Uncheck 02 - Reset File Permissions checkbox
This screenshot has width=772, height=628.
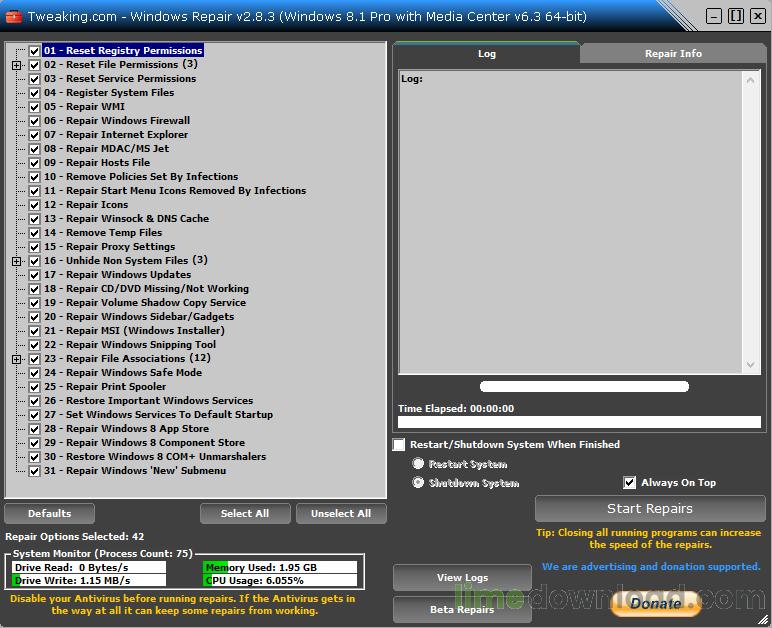pos(34,65)
